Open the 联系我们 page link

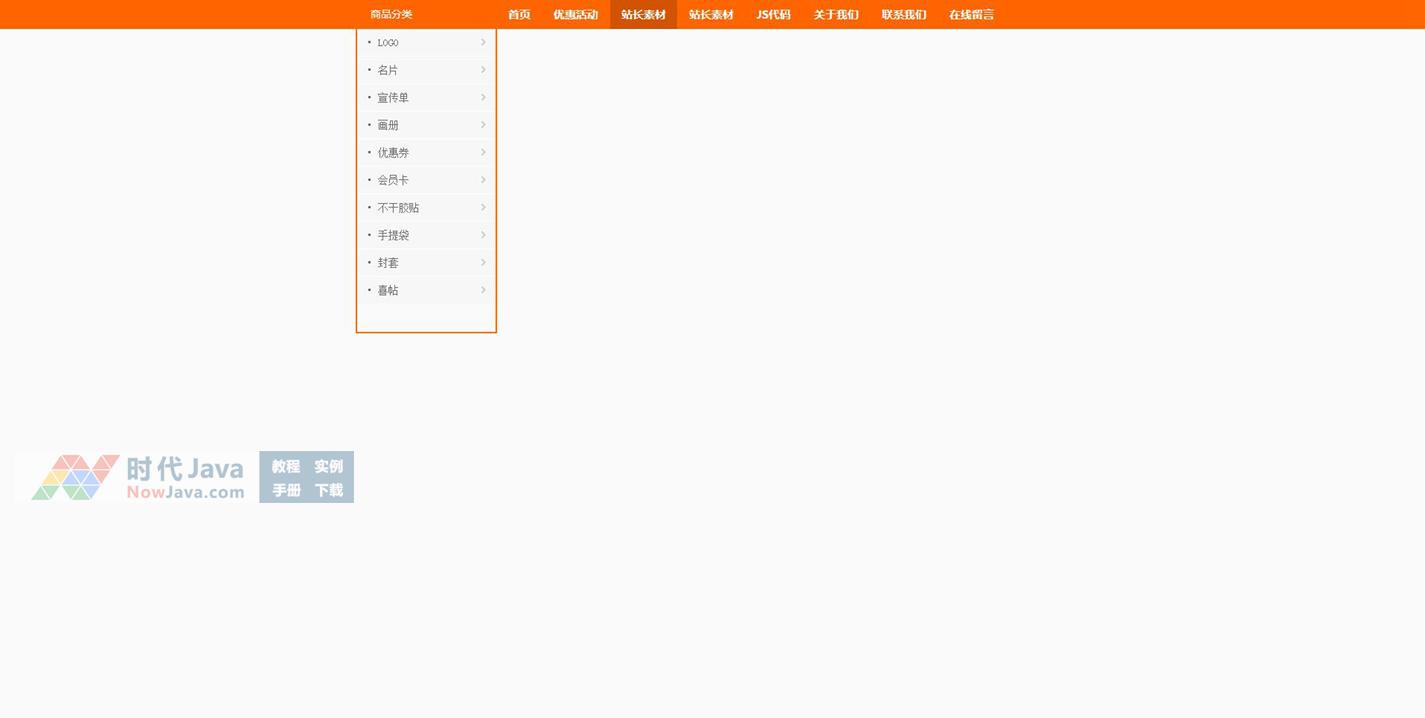[904, 14]
